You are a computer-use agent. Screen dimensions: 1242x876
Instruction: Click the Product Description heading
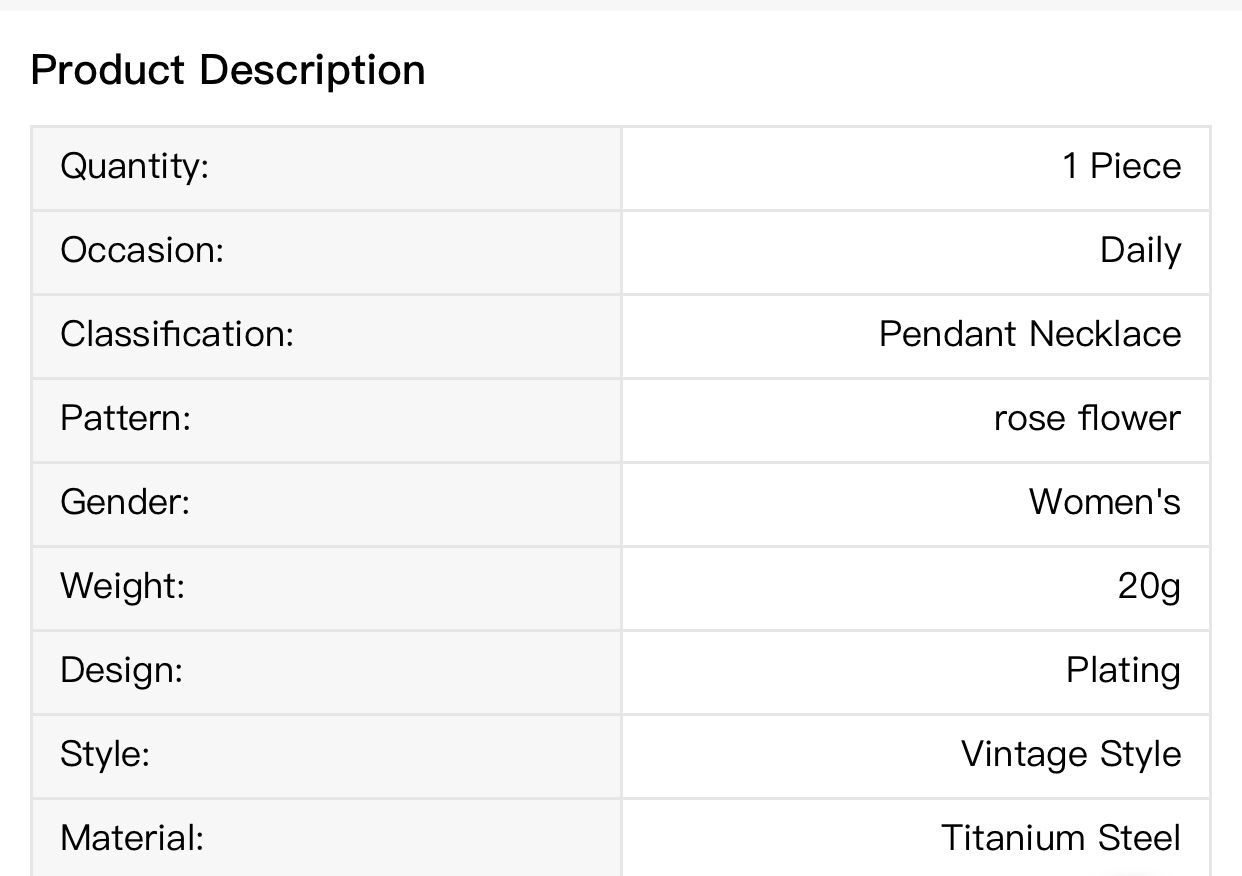tap(228, 71)
